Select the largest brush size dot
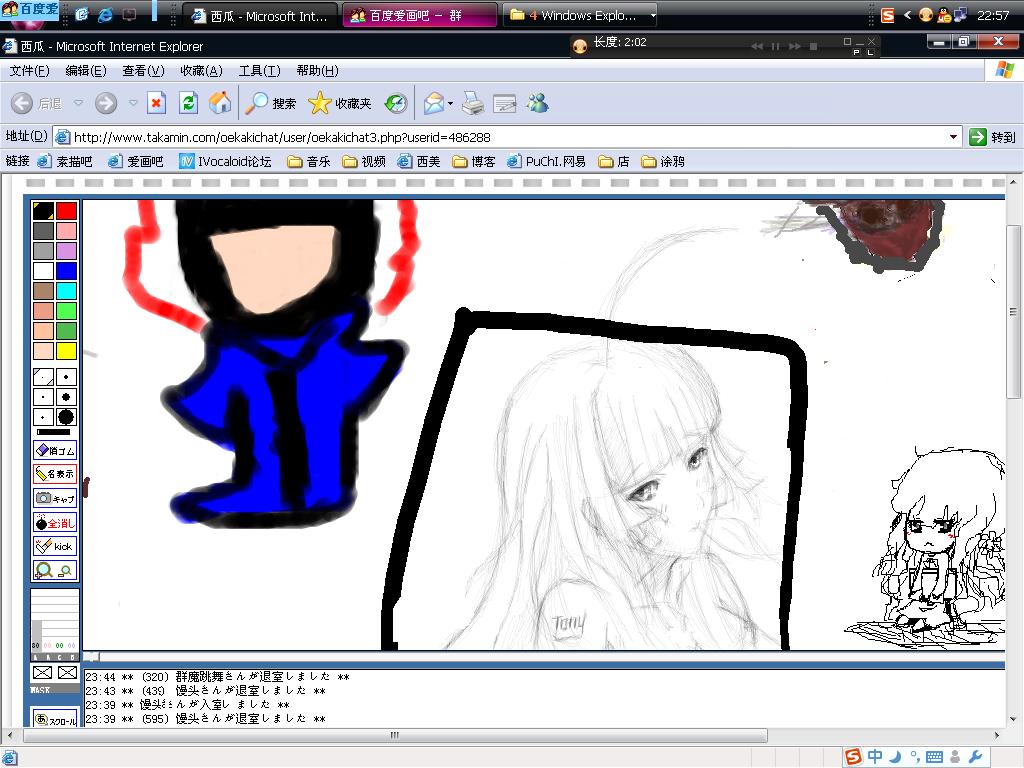 [66, 417]
